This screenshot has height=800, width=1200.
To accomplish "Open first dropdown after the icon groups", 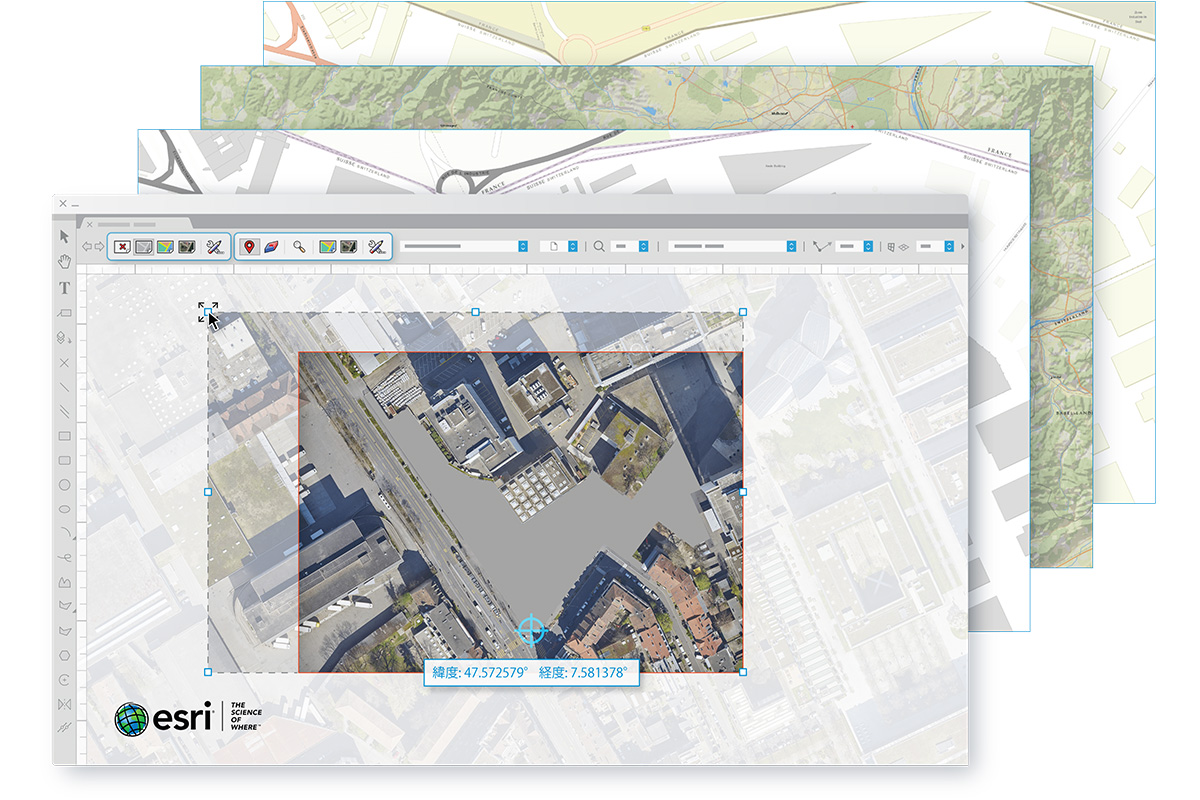I will click(465, 246).
